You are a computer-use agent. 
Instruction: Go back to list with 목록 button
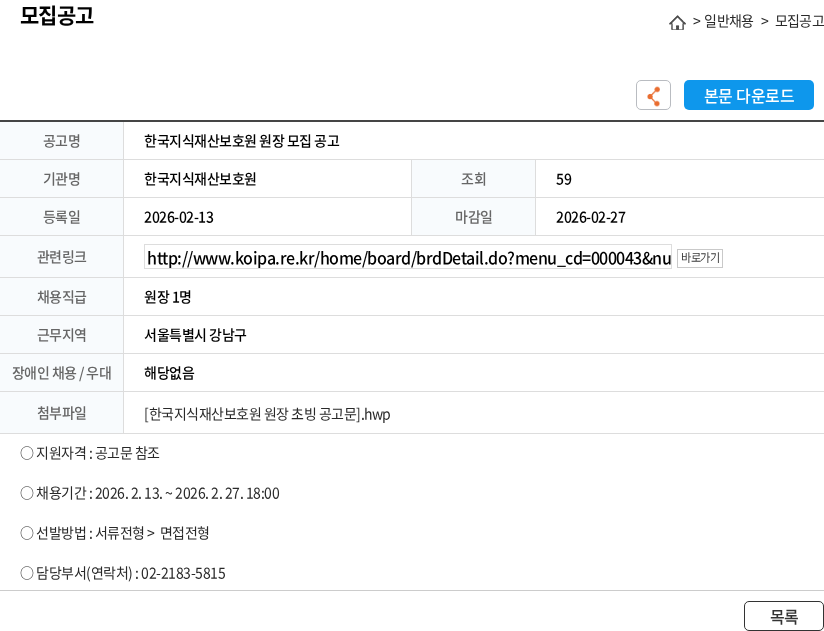tap(783, 616)
